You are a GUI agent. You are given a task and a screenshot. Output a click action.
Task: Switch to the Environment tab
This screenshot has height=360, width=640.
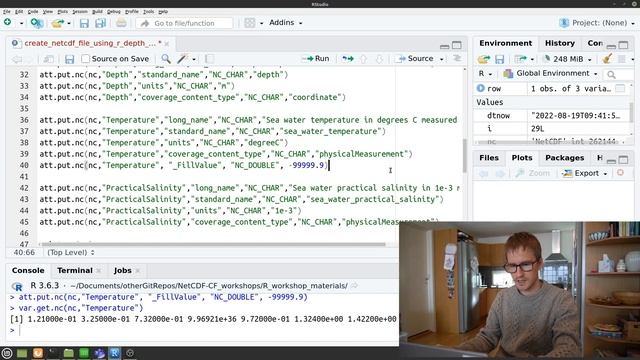pos(505,43)
